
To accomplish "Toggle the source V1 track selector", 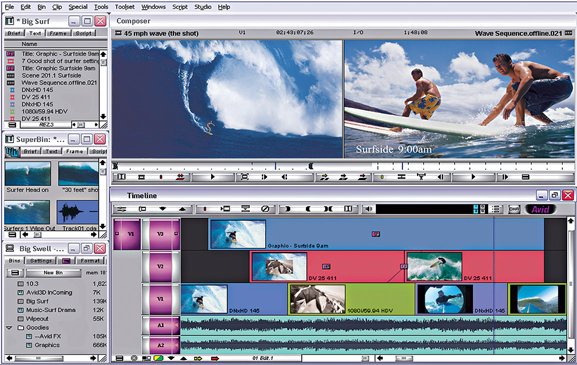I will pos(127,234).
